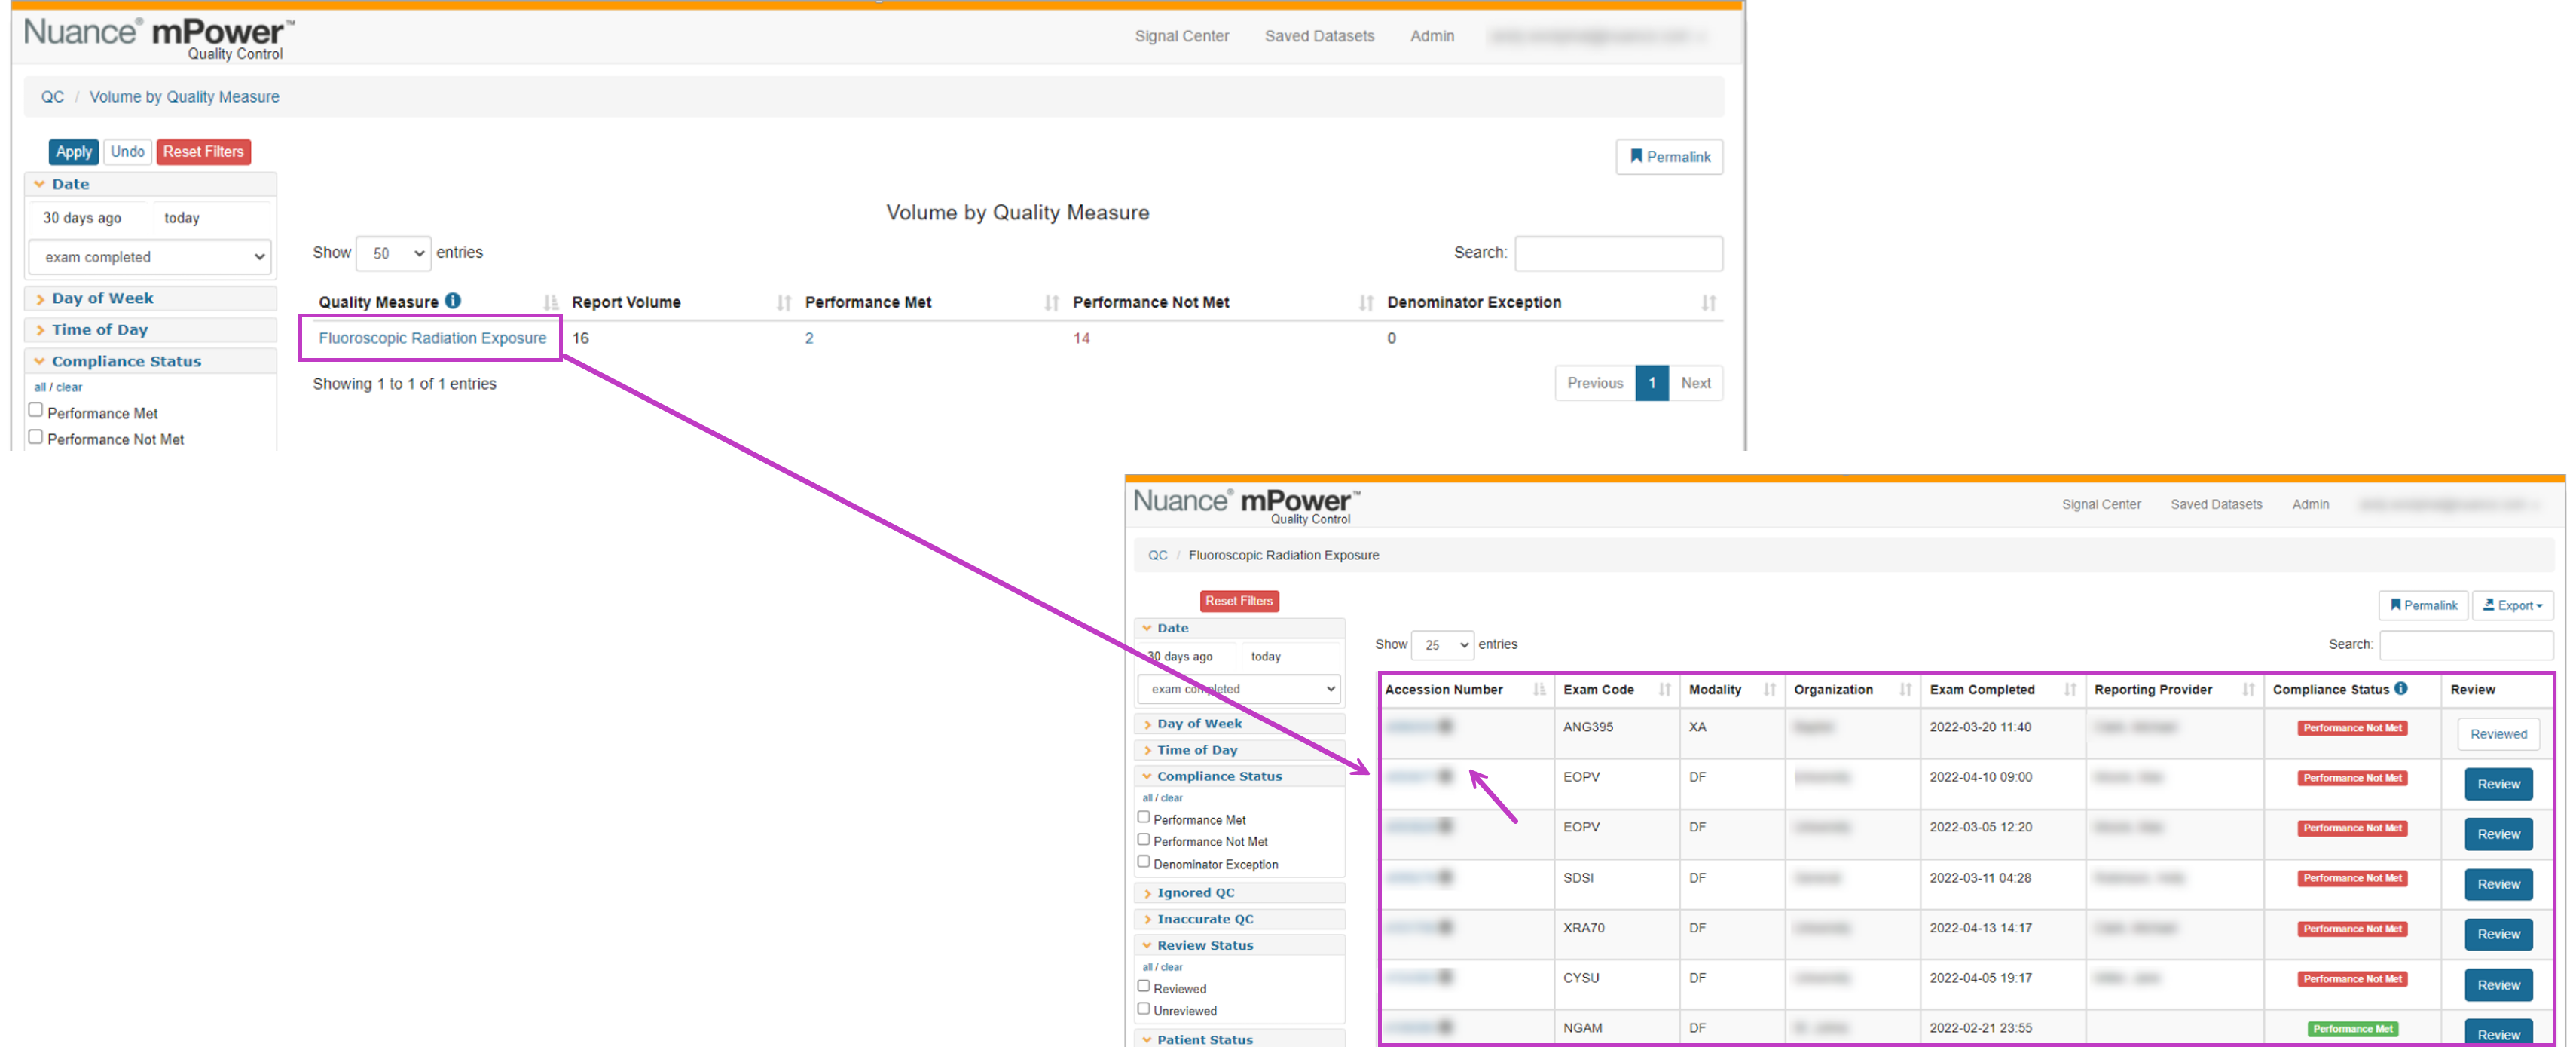Collapse Patient Status section
2576x1047 pixels.
(1239, 1039)
